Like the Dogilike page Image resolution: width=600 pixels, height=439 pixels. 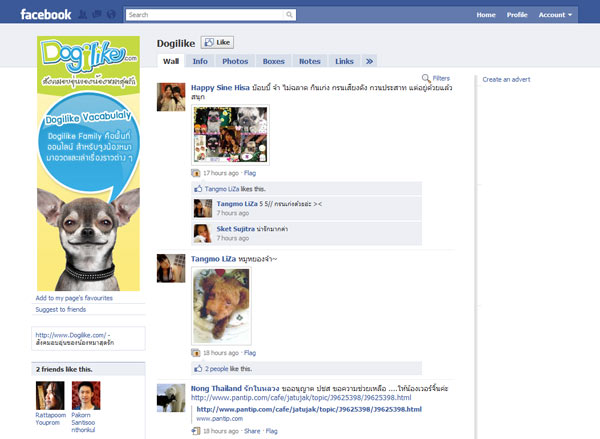217,42
